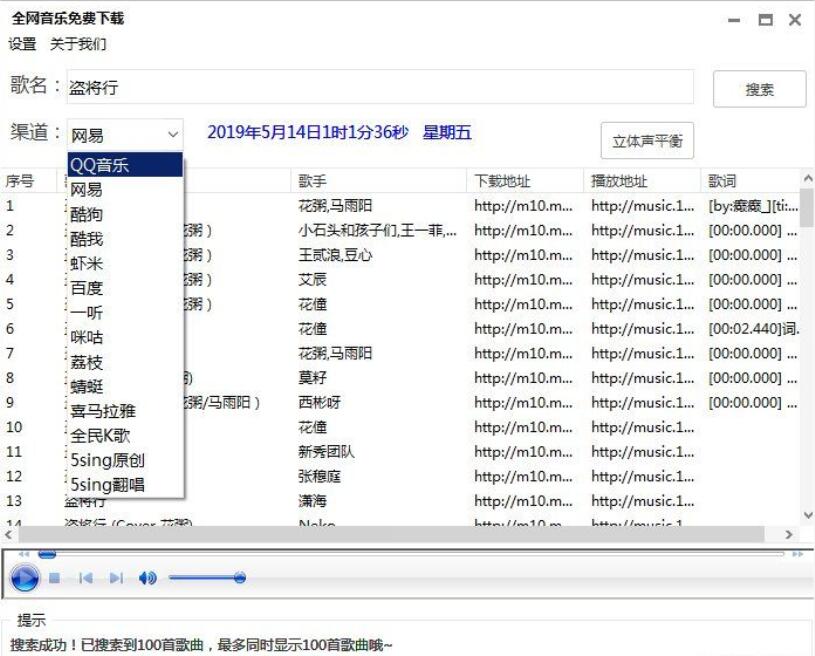
Task: Select singer 新秀团队 in row 11
Action: coord(326,452)
